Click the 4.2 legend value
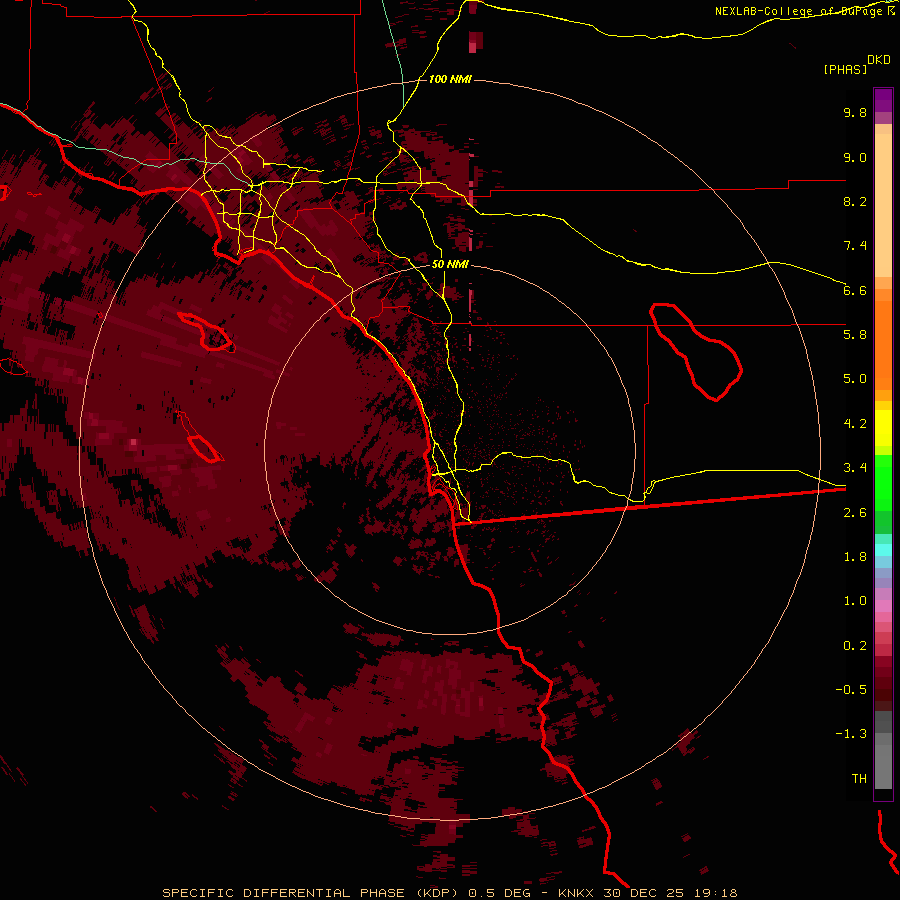900x900 pixels. (x=855, y=424)
